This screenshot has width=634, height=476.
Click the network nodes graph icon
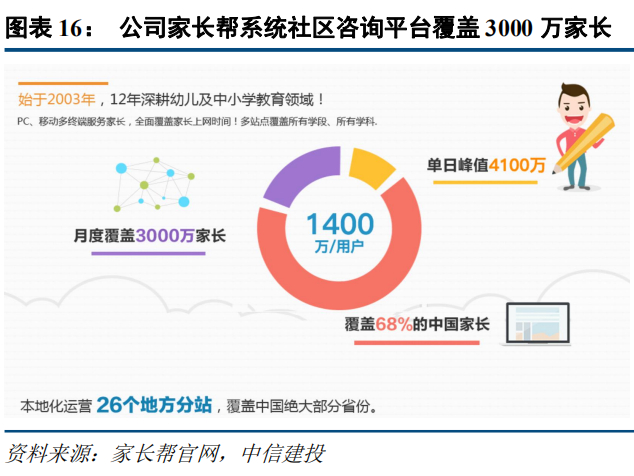point(154,185)
